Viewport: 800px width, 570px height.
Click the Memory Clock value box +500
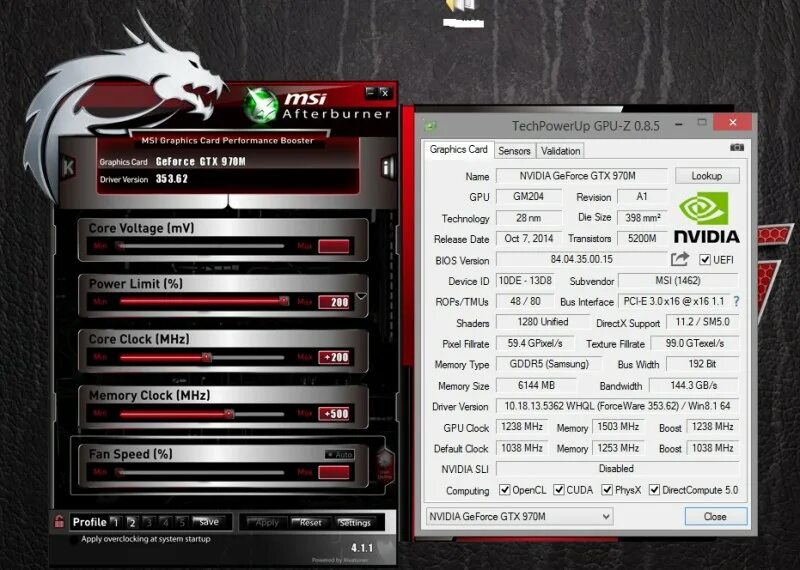click(334, 413)
